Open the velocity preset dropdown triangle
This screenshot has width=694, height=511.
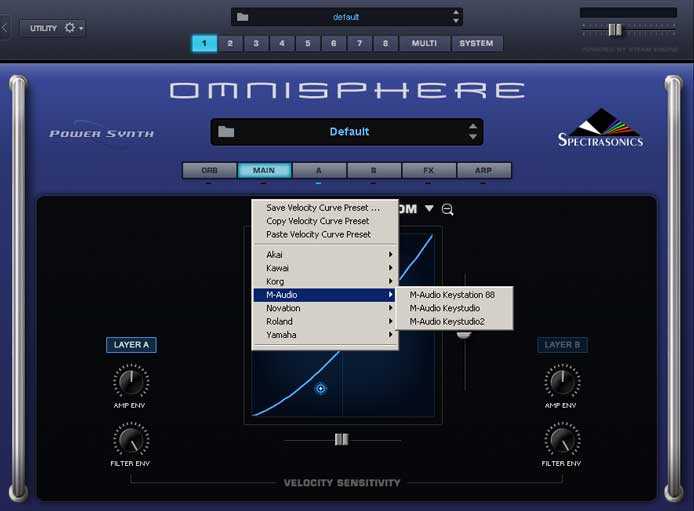pyautogui.click(x=429, y=208)
